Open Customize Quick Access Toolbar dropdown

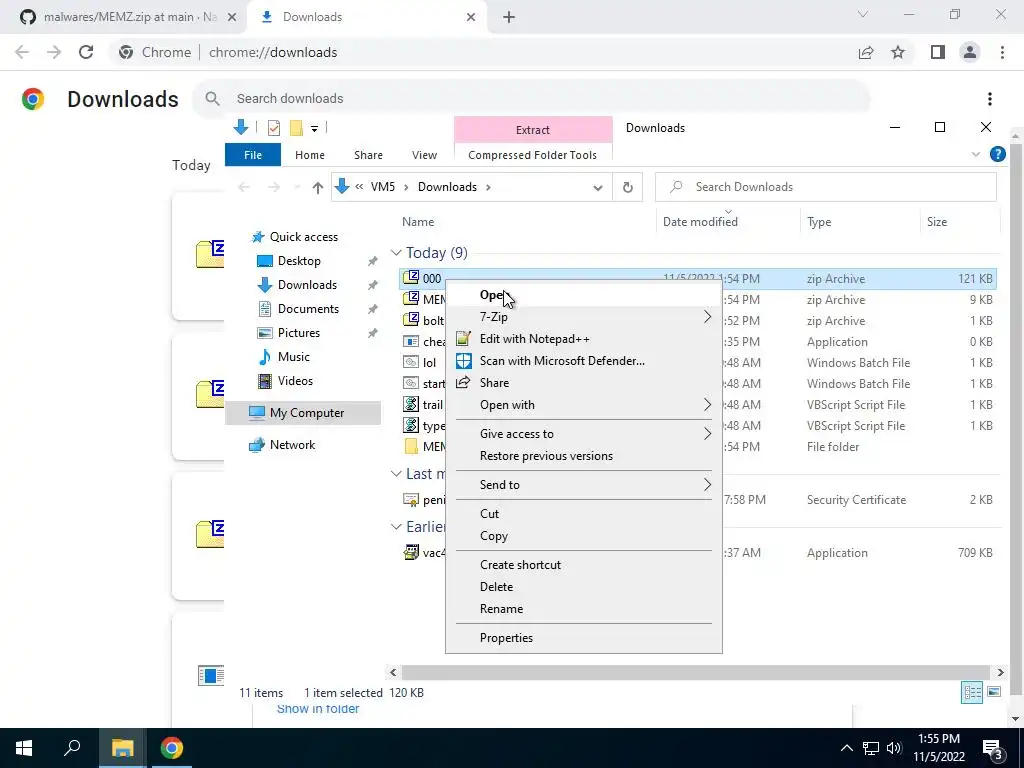(x=314, y=129)
